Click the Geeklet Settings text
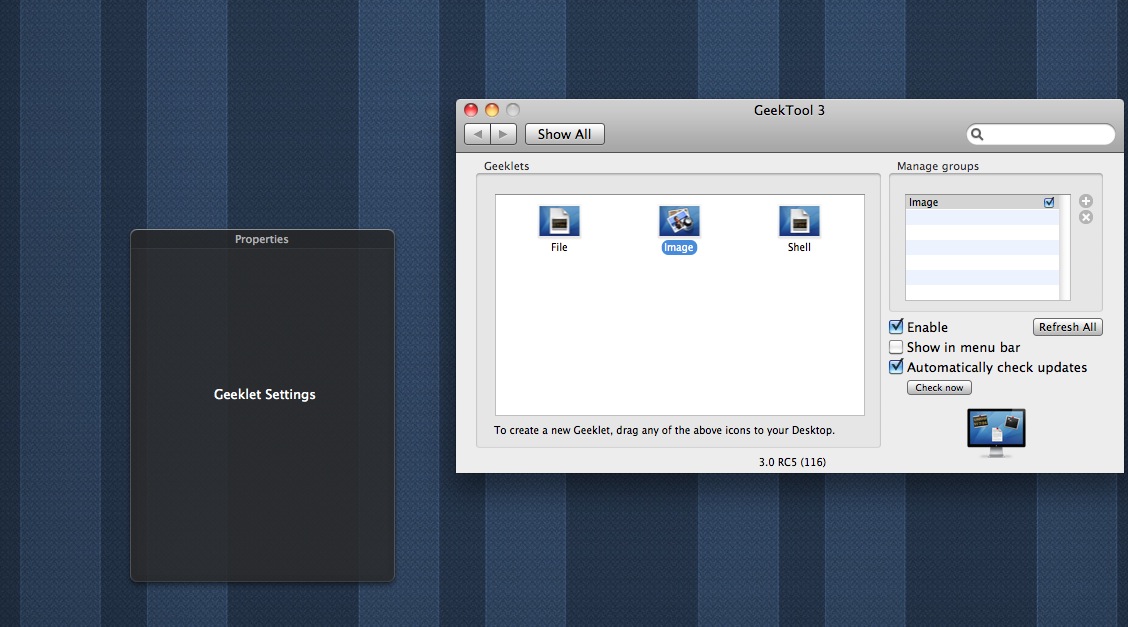The height and width of the screenshot is (627, 1128). [x=265, y=395]
